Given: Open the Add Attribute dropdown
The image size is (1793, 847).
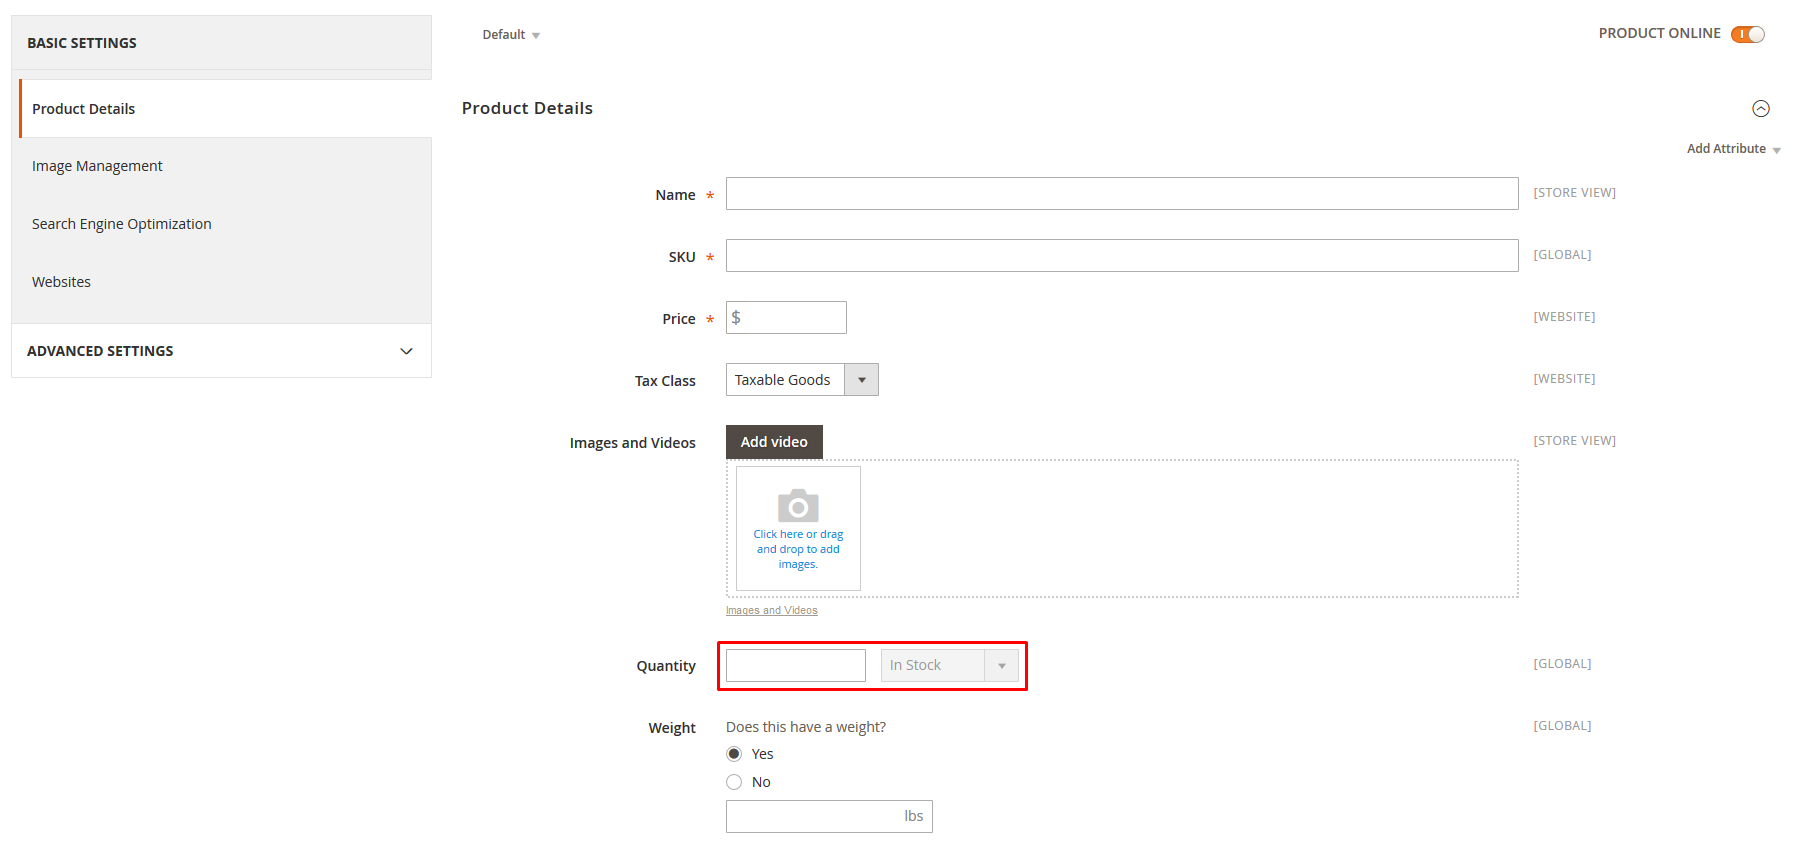Looking at the screenshot, I should 1732,149.
